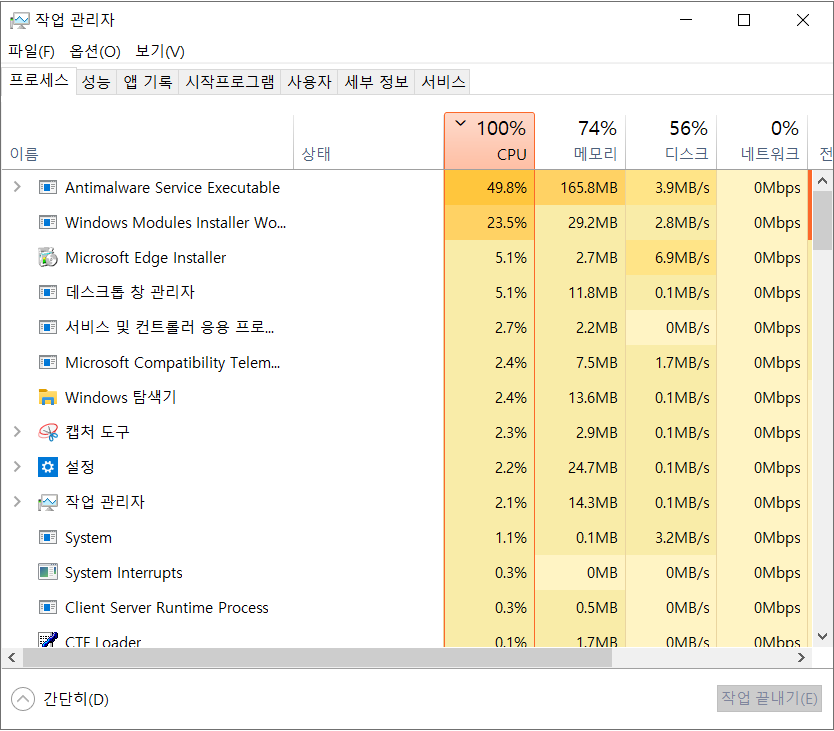This screenshot has width=834, height=731.
Task: Click the 165.8MB memory value
Action: pos(589,188)
